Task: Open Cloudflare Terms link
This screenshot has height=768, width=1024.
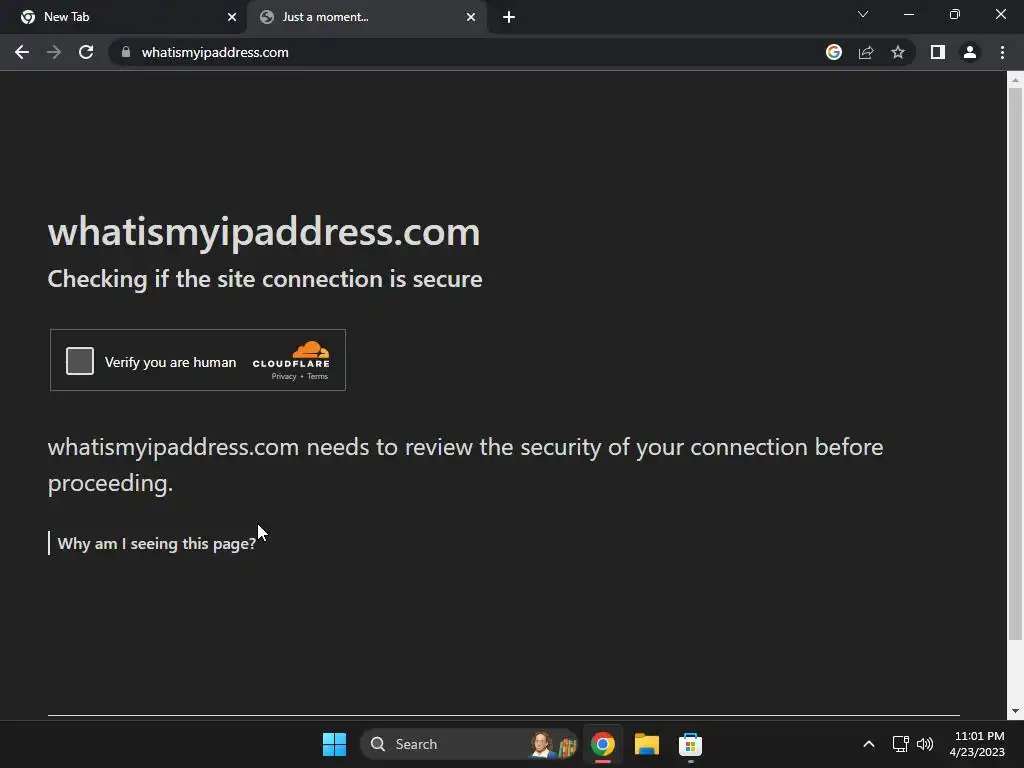Action: click(317, 376)
